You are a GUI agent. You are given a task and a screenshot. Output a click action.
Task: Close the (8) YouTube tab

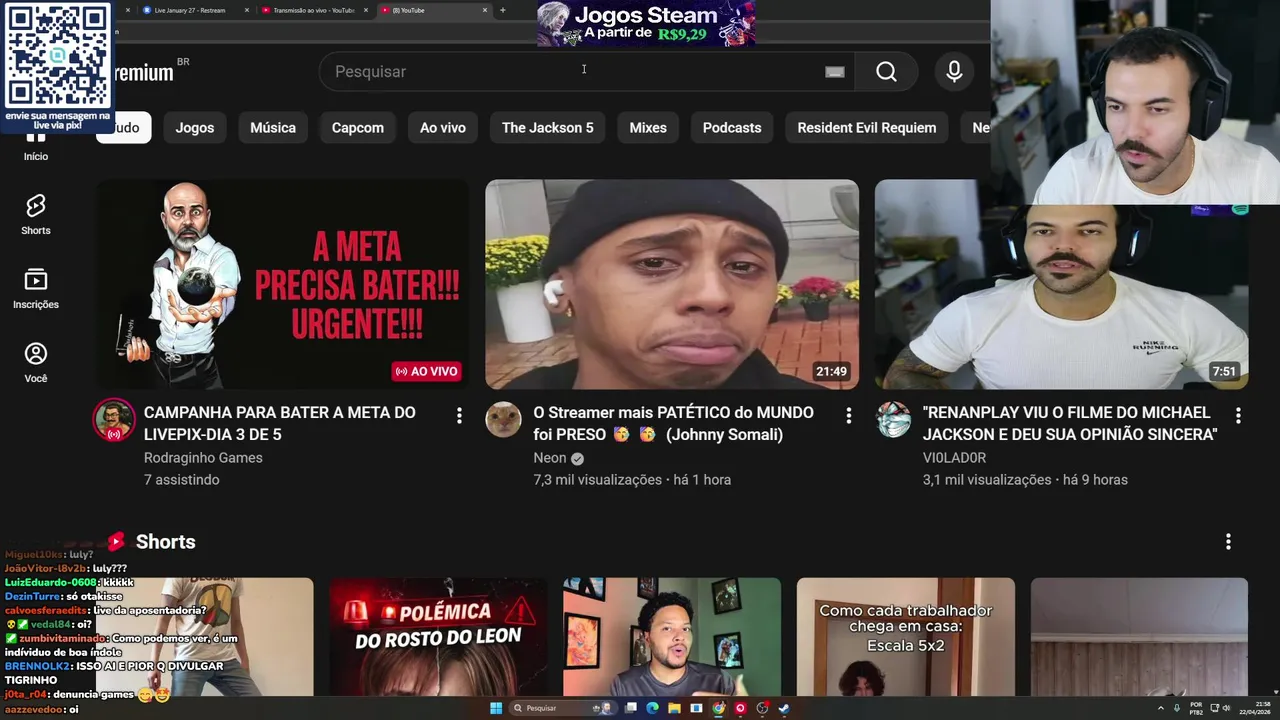[485, 10]
